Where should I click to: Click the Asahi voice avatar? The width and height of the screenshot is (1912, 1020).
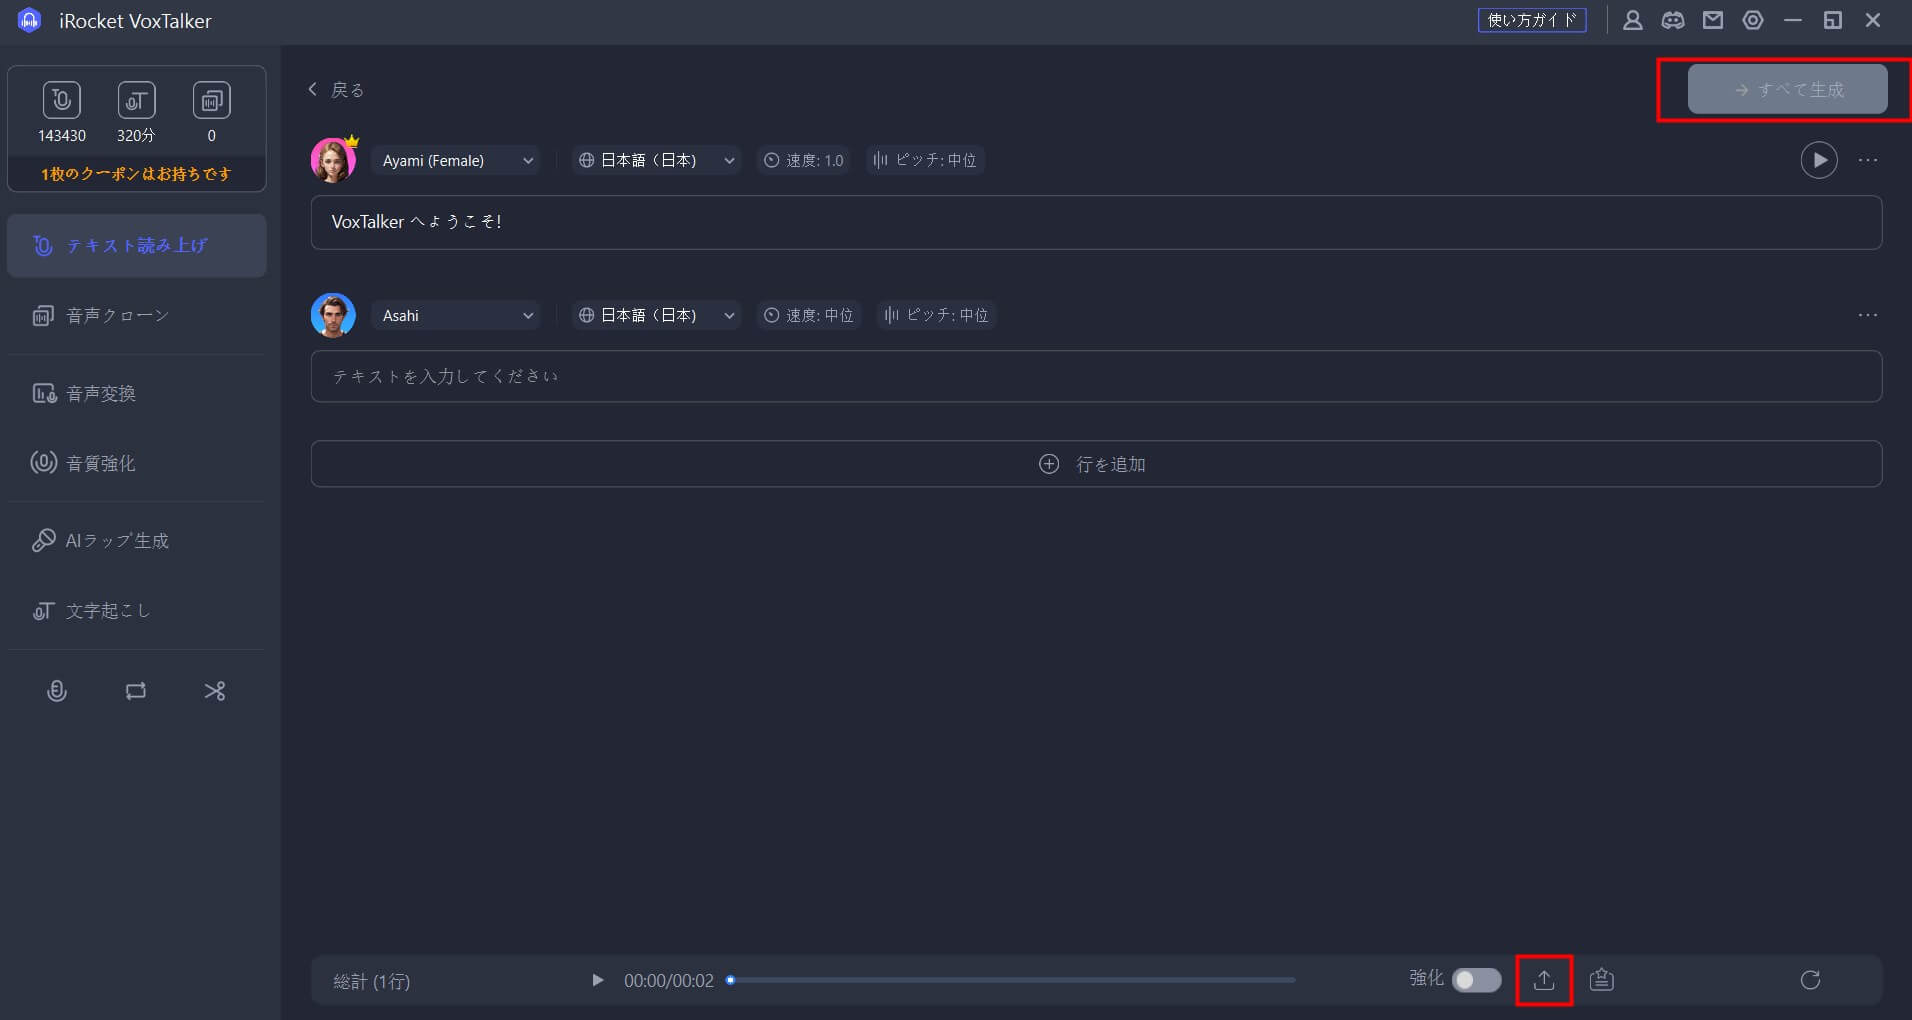(x=333, y=315)
